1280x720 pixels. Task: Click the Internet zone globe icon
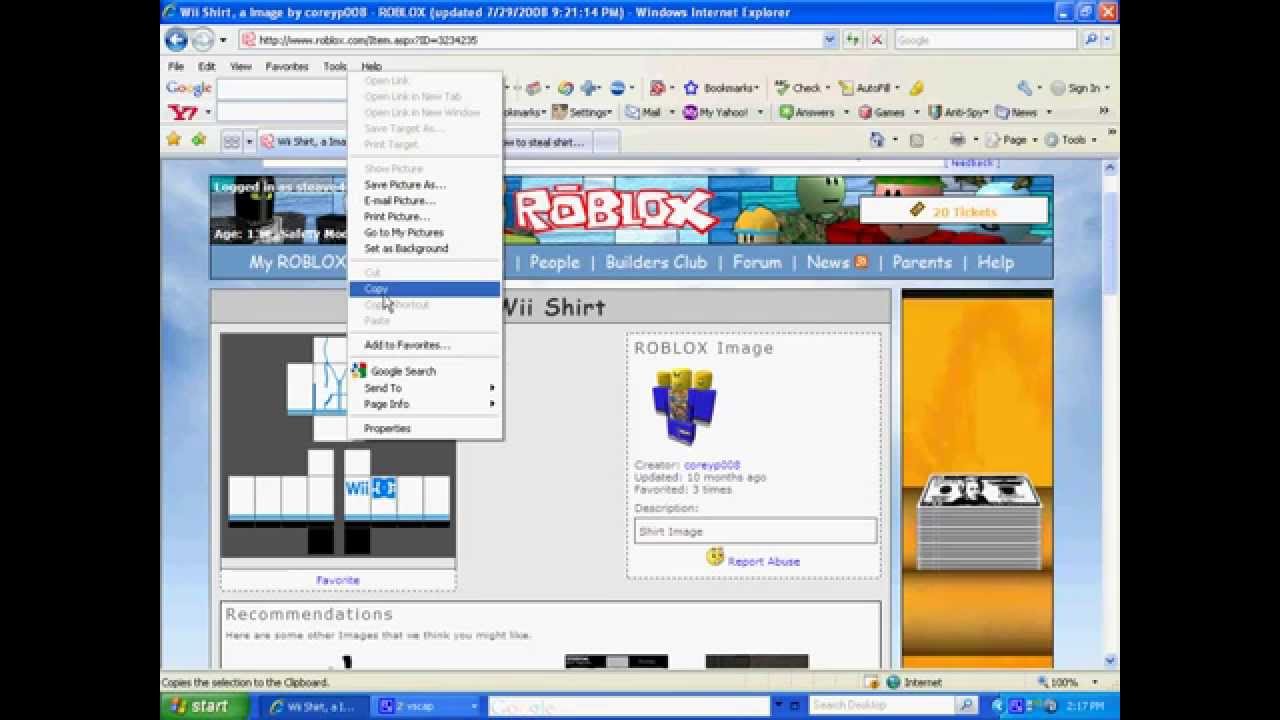tap(892, 682)
